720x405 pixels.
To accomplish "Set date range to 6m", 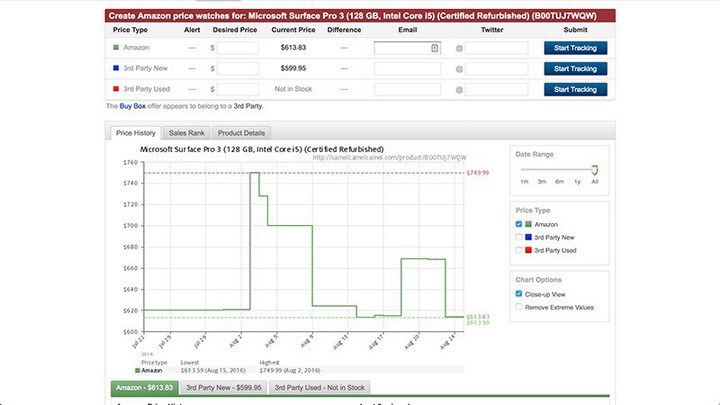I will tap(559, 182).
